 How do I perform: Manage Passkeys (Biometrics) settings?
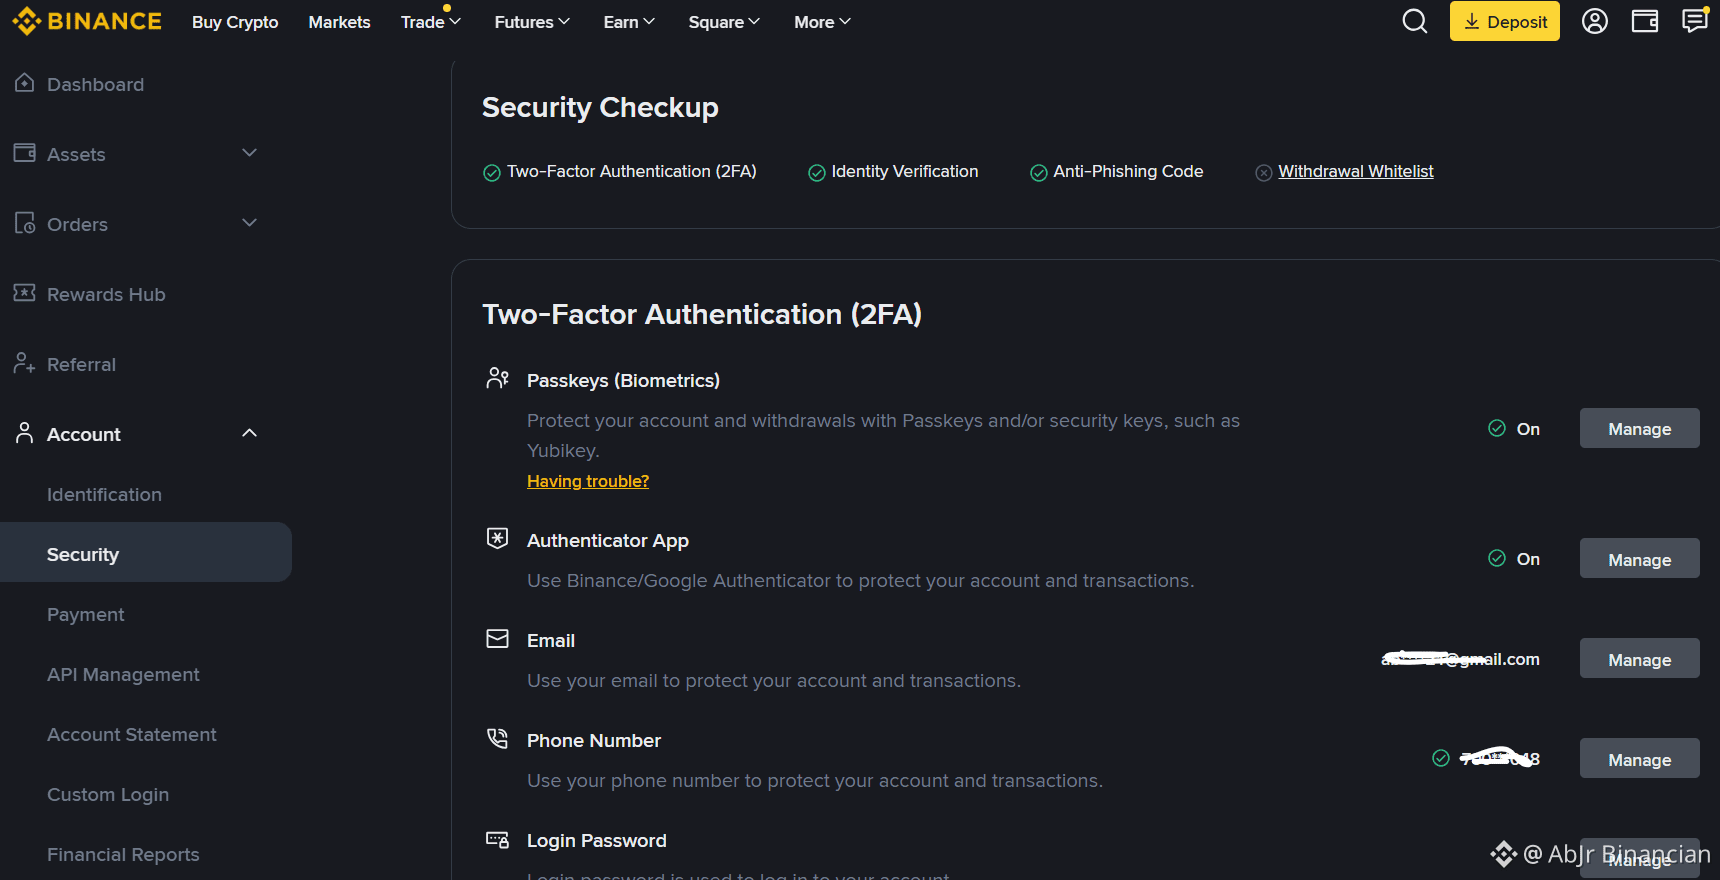[1639, 429]
